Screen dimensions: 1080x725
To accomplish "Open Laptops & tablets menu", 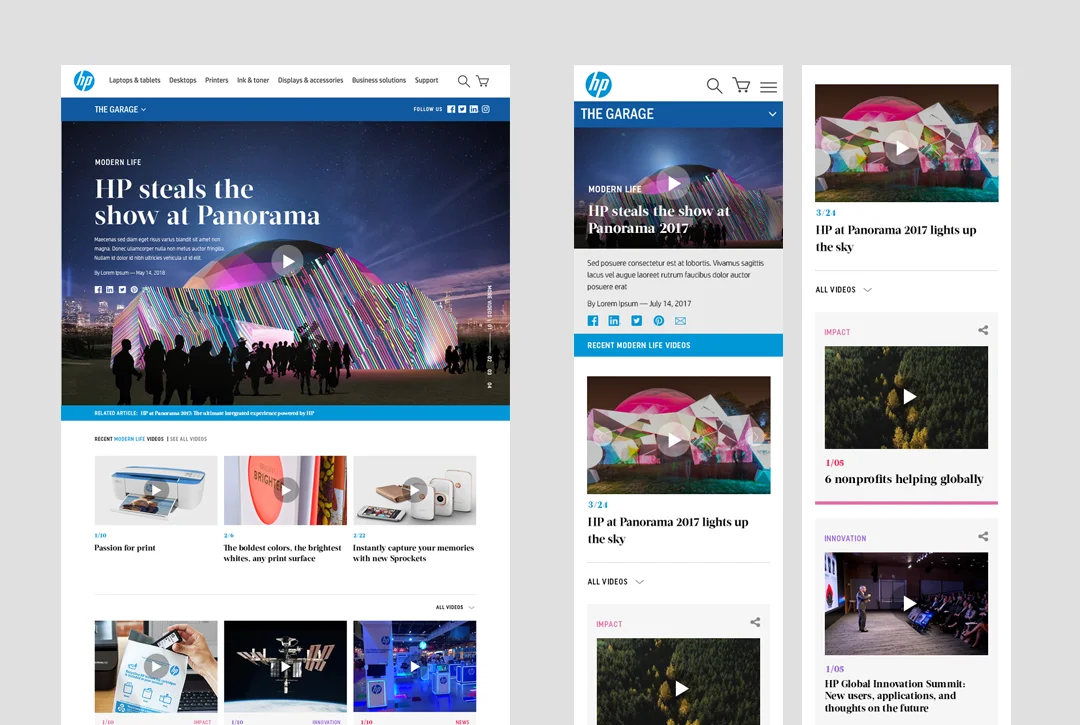I will (x=134, y=81).
